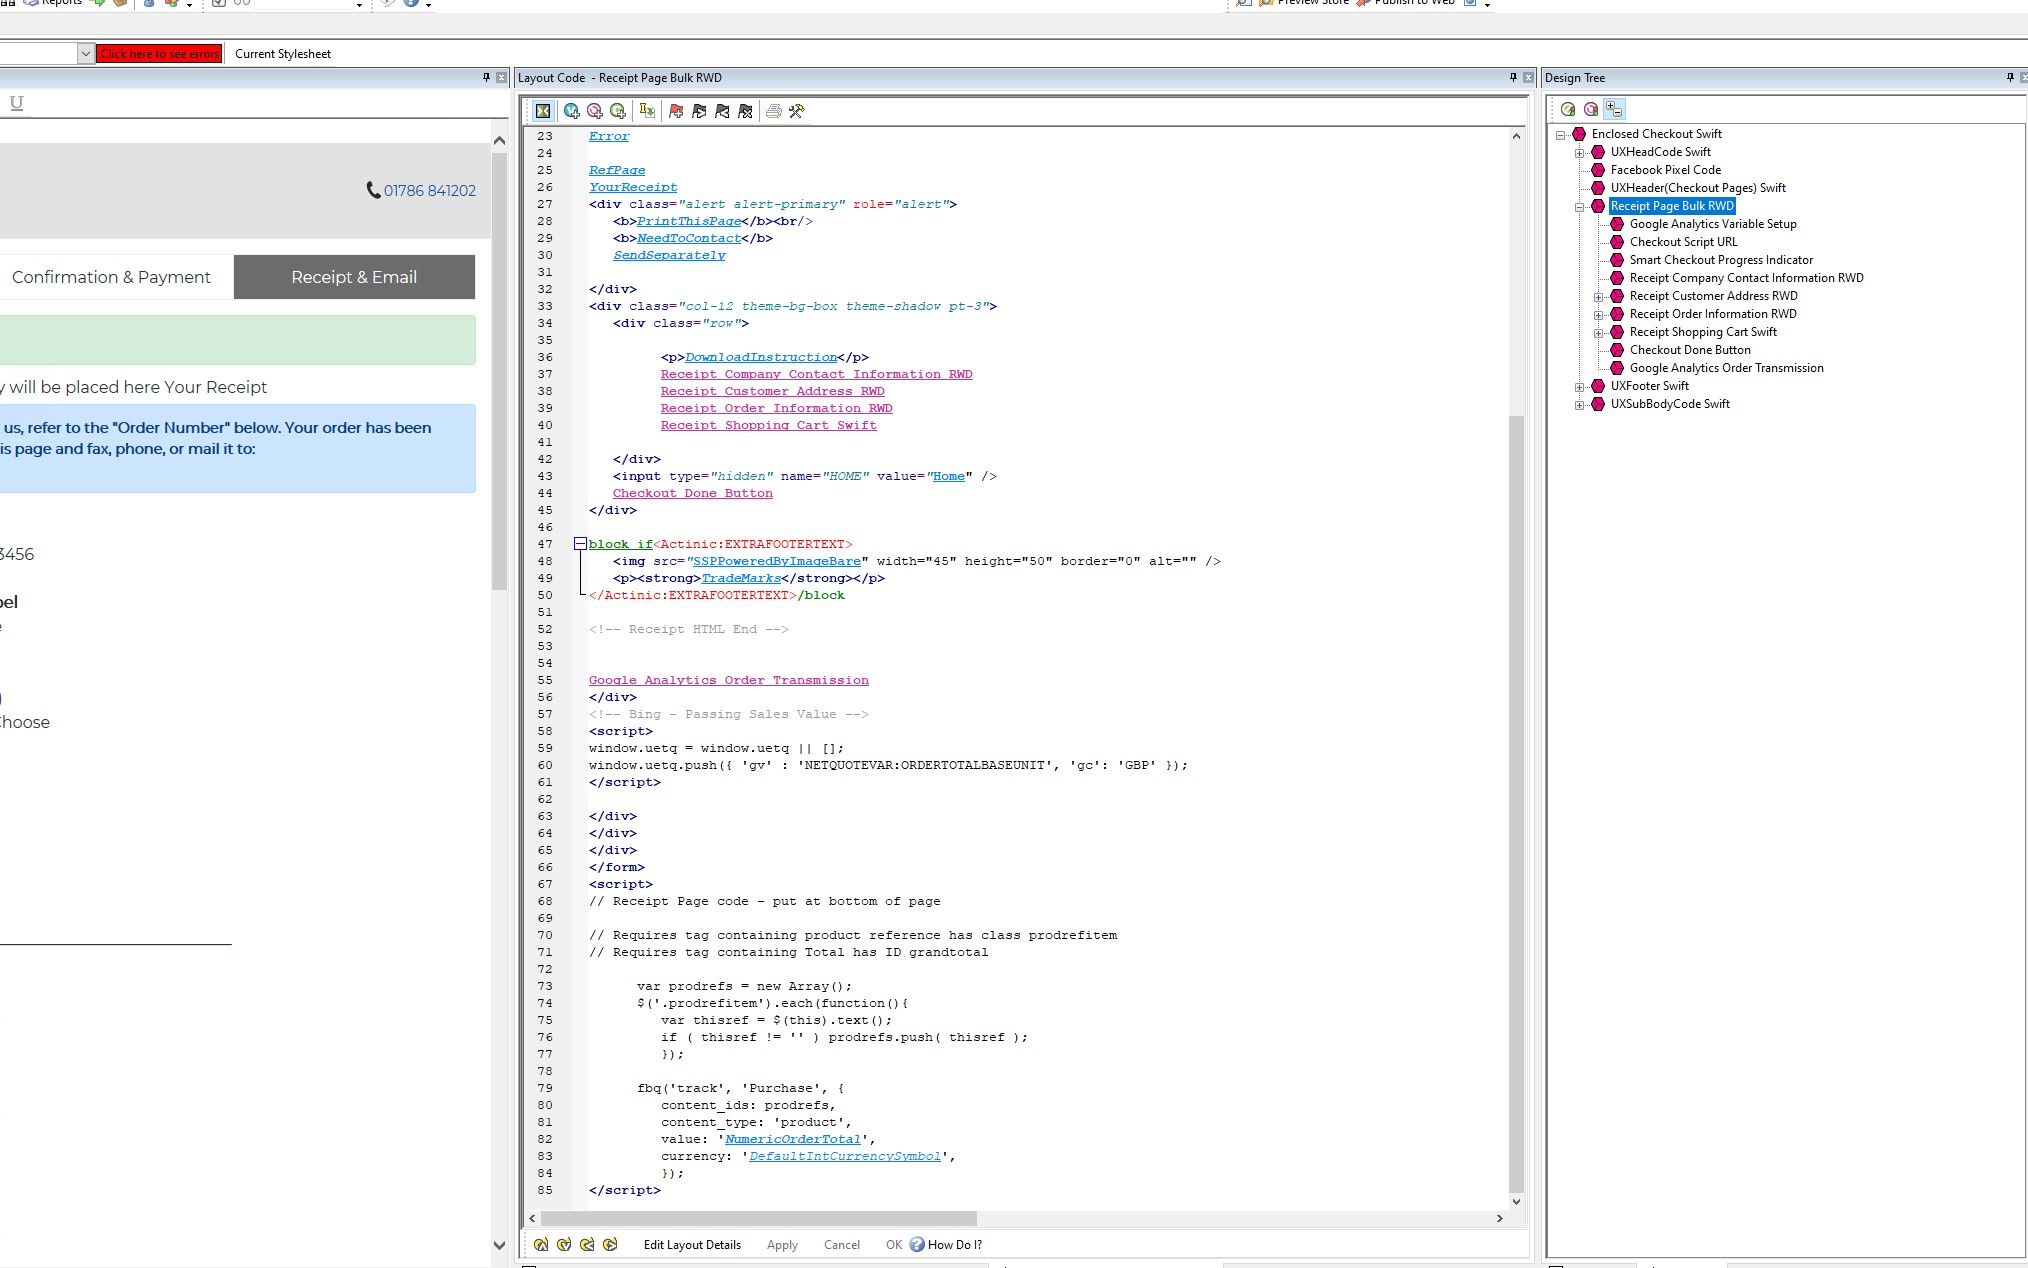This screenshot has width=2028, height=1268.
Task: Expand the UXFooter Swift node
Action: [x=1579, y=387]
